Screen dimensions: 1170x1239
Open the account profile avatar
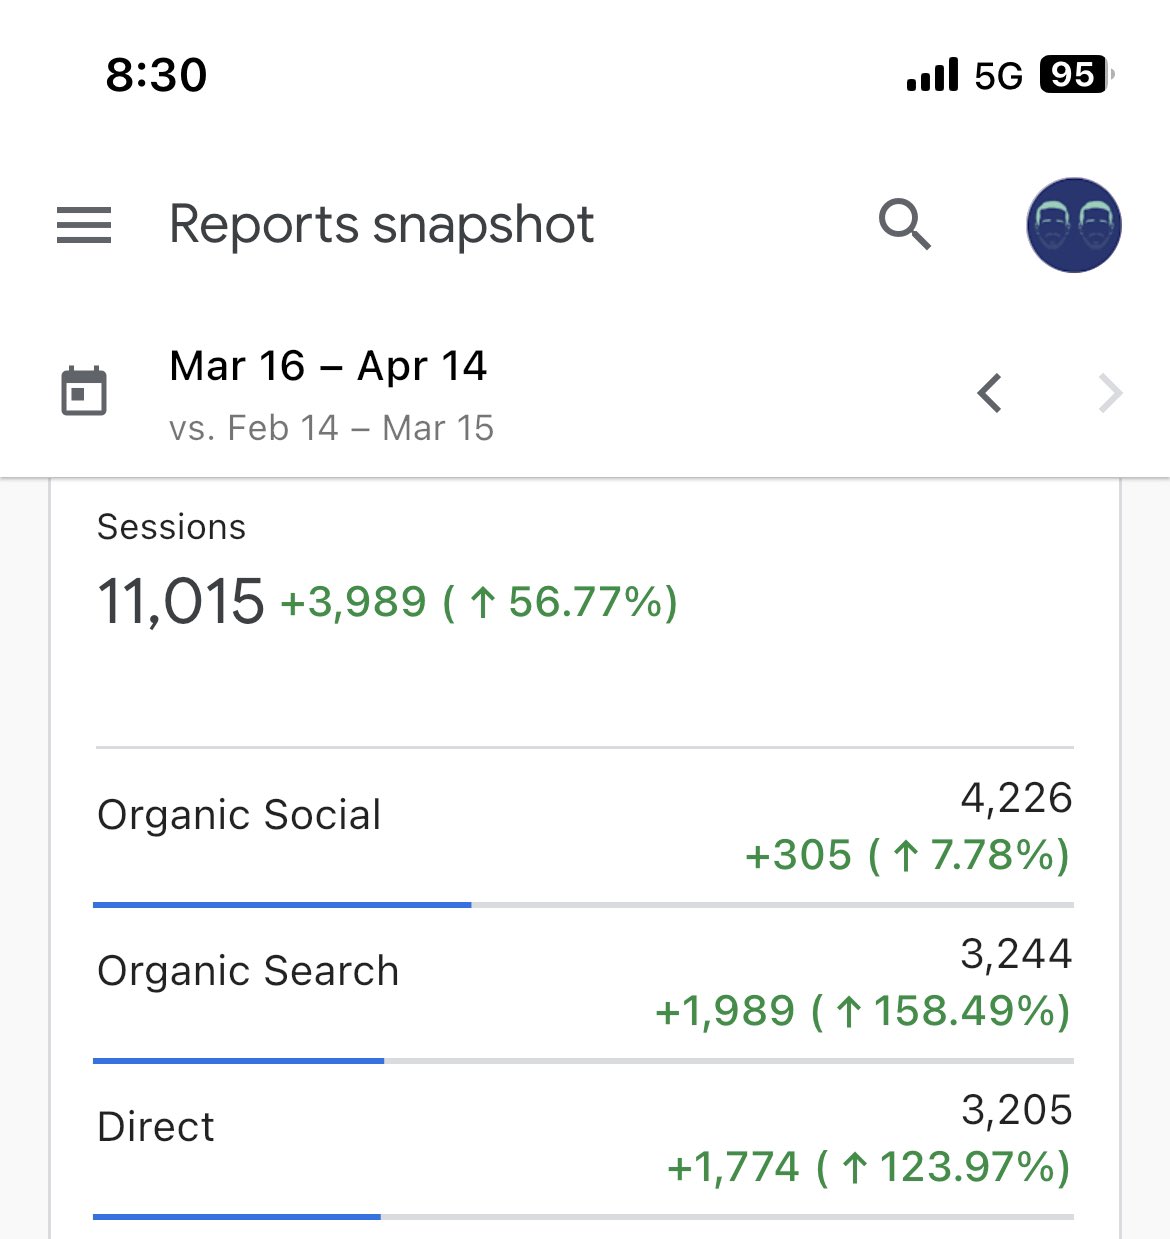coord(1073,225)
